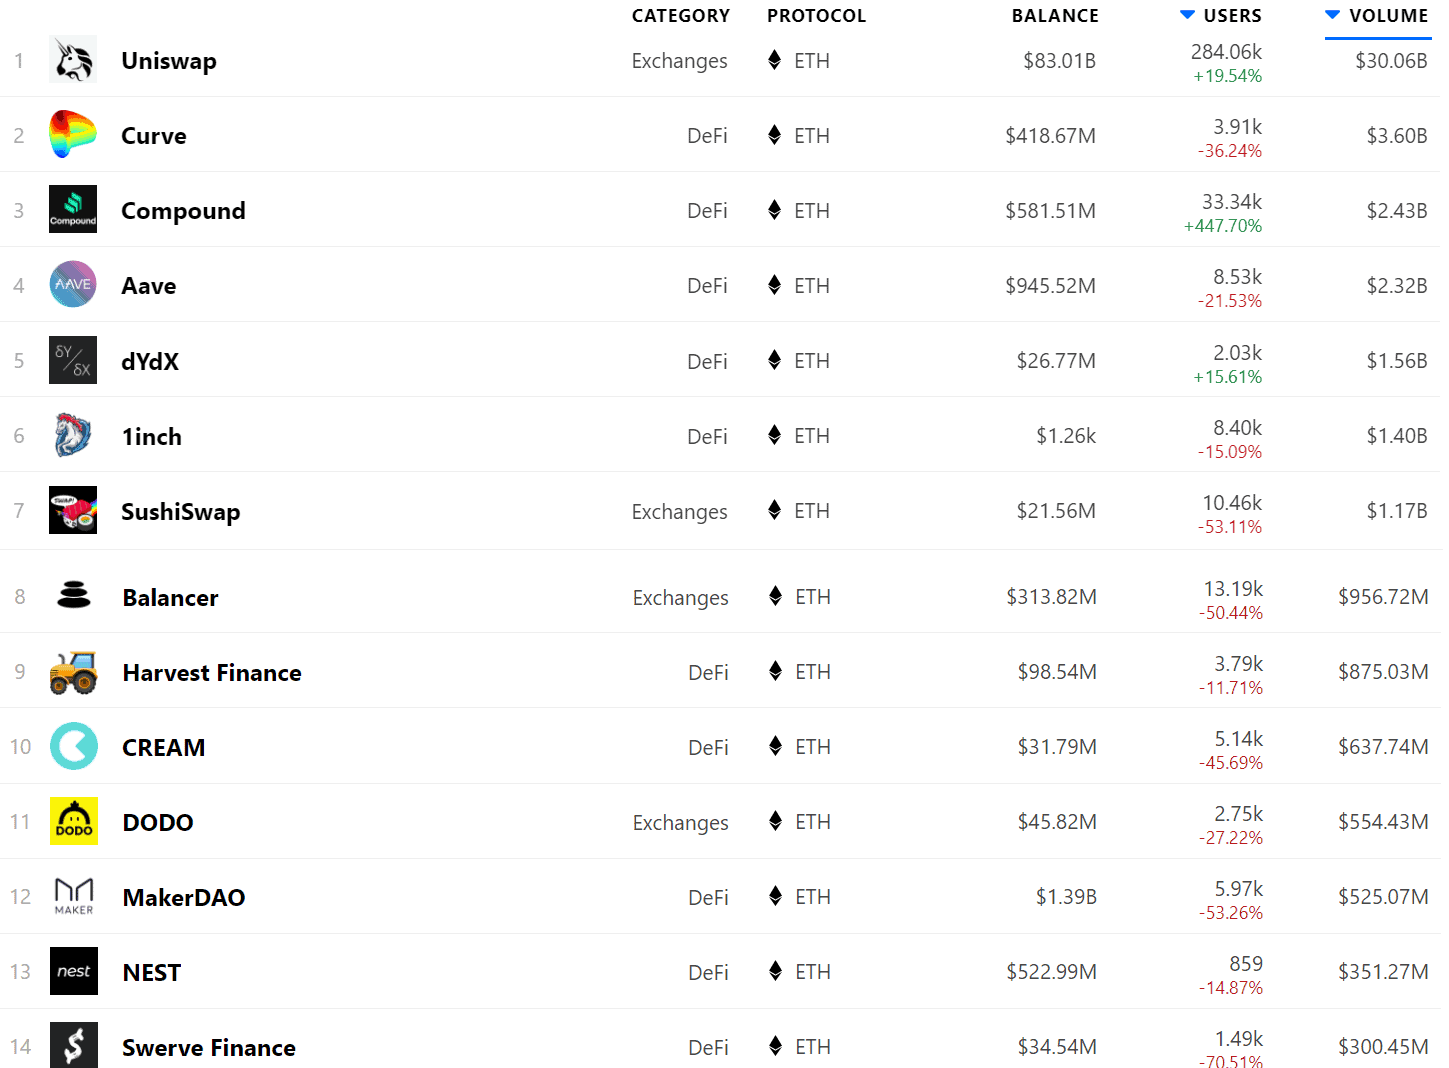Sort by Volume column header

tap(1387, 16)
